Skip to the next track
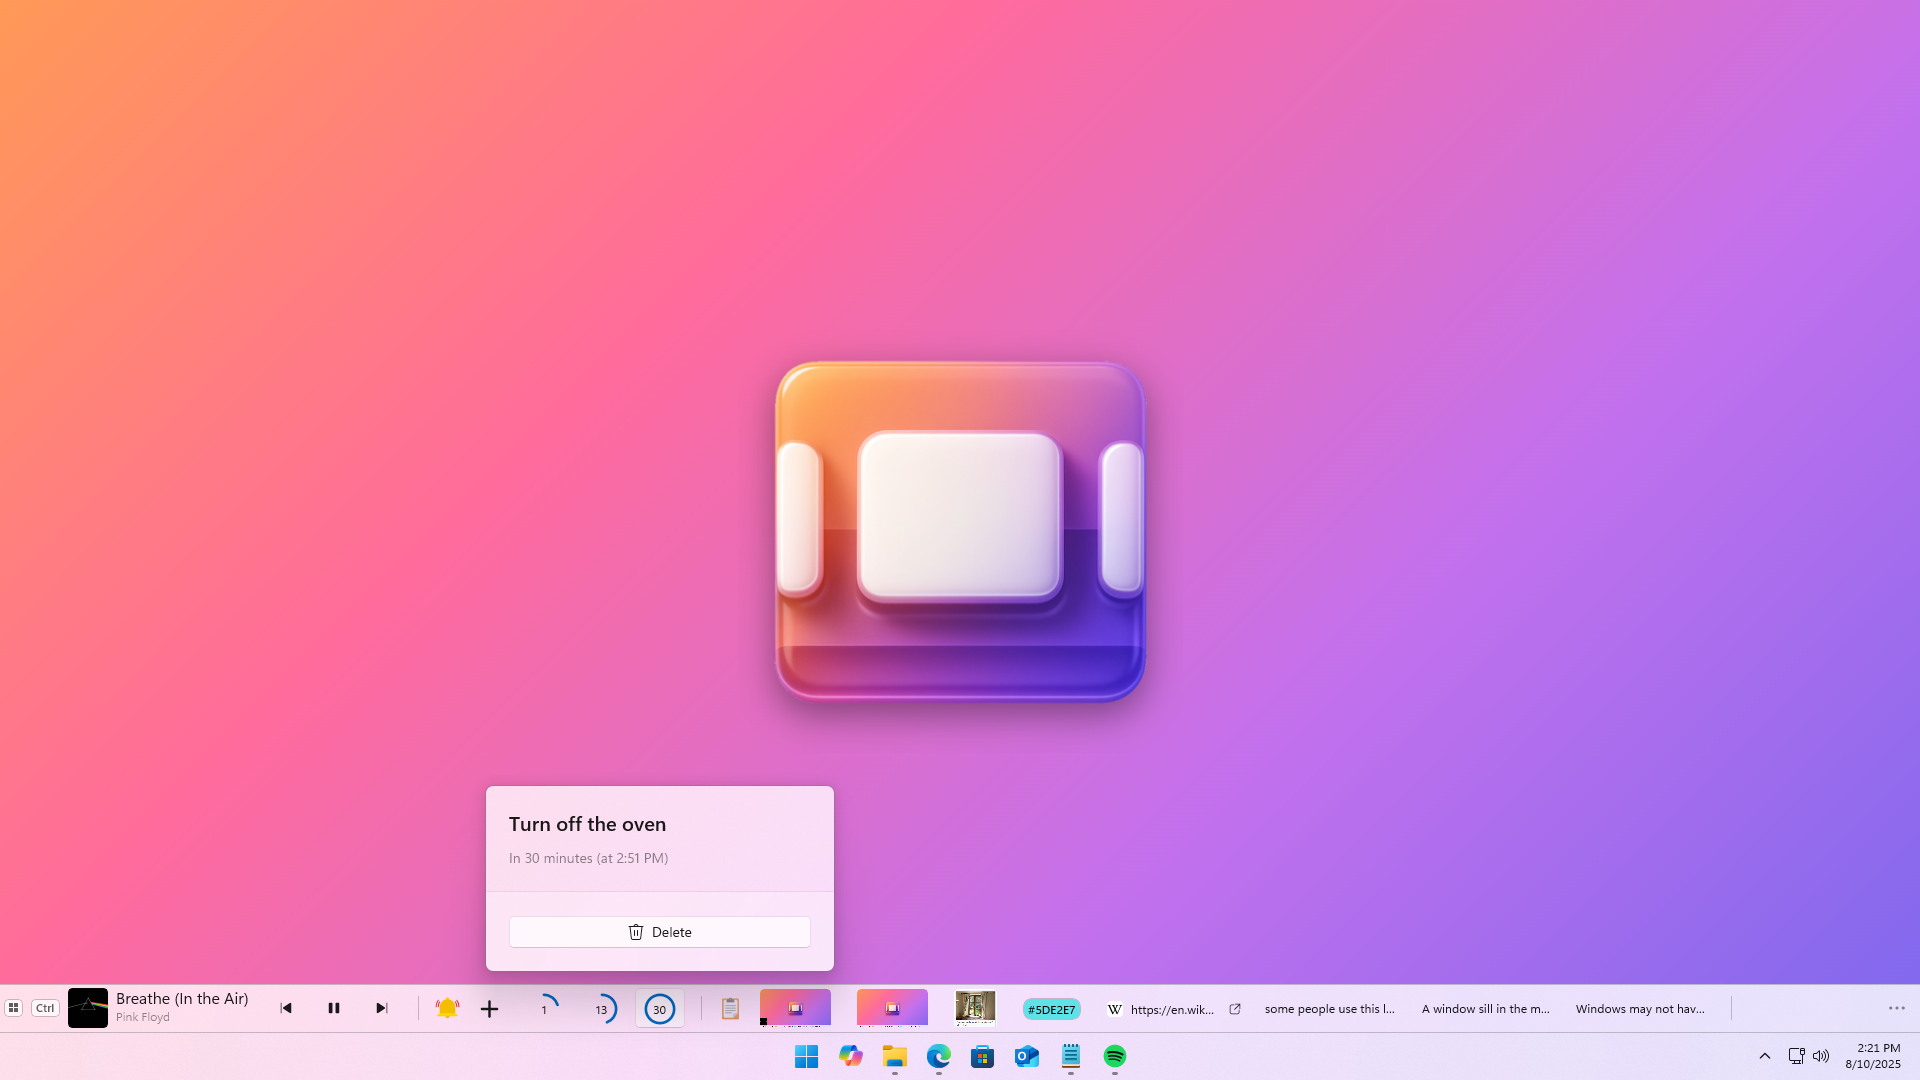Viewport: 1920px width, 1080px height. point(381,1008)
